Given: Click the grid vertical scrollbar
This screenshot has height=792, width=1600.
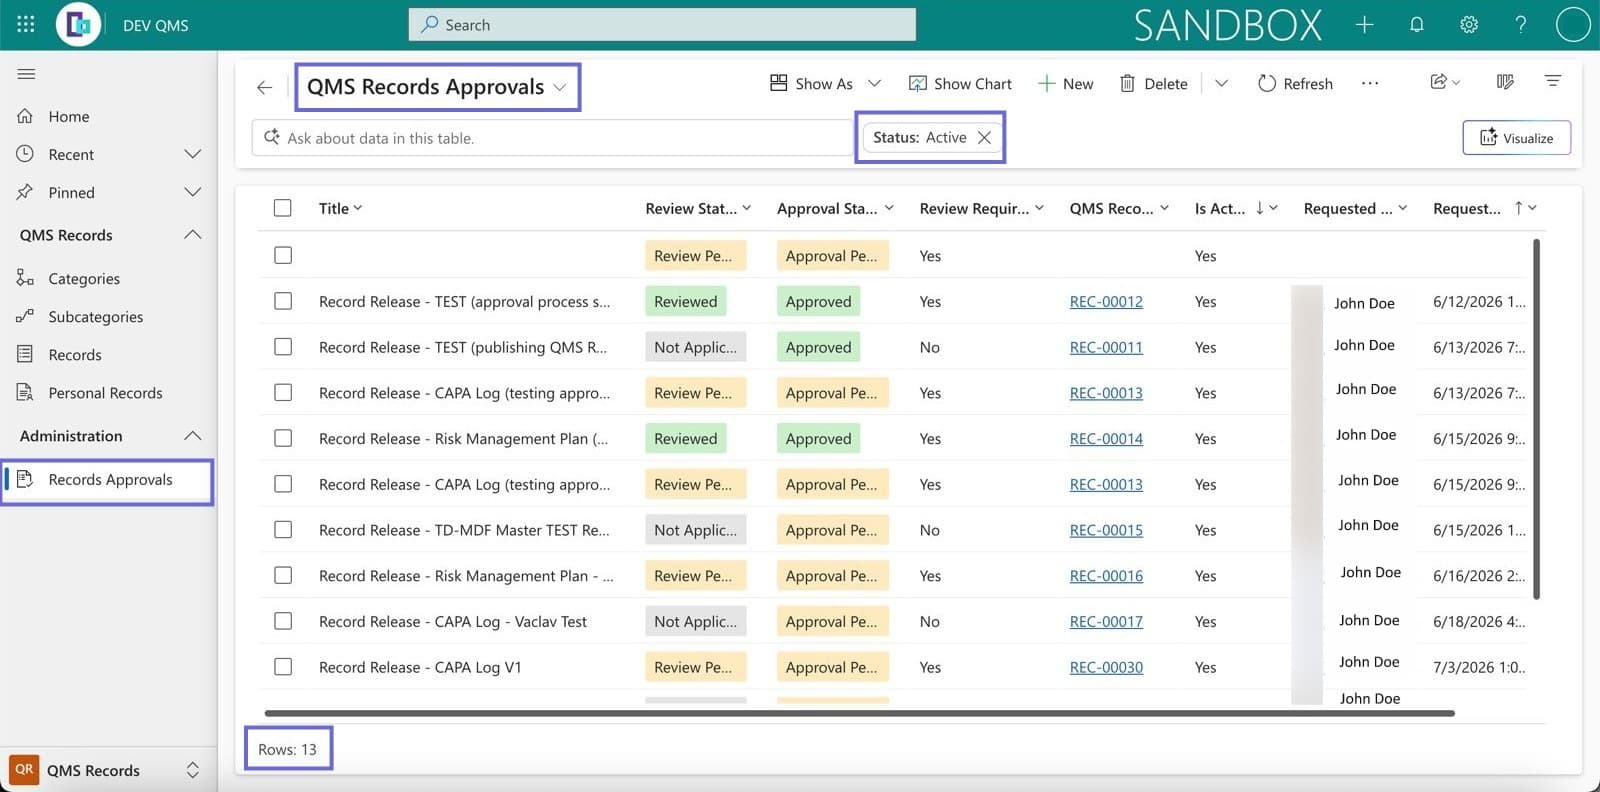Looking at the screenshot, I should [x=1536, y=418].
